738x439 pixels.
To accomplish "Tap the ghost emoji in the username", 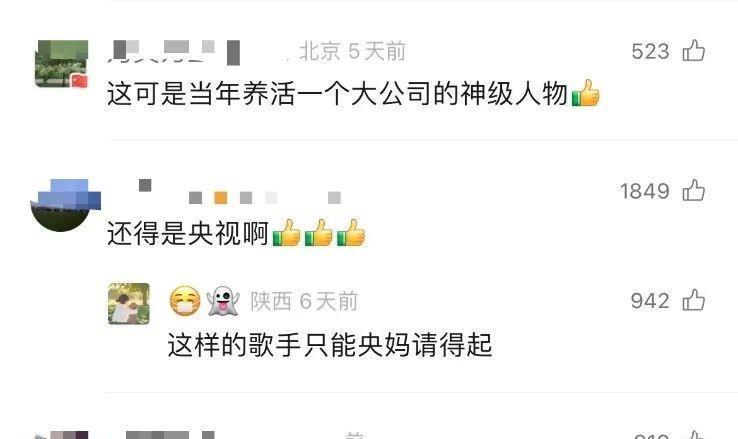I will pos(223,301).
